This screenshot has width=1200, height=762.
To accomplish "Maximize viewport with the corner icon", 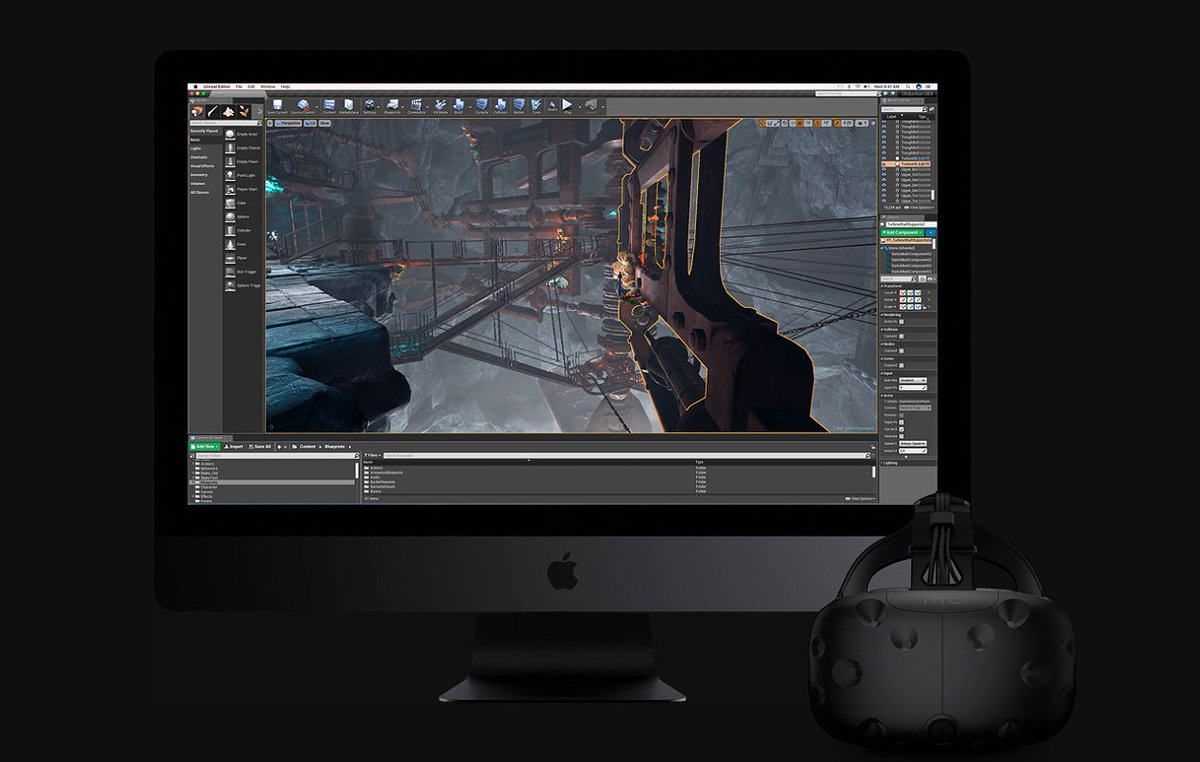I will click(873, 123).
